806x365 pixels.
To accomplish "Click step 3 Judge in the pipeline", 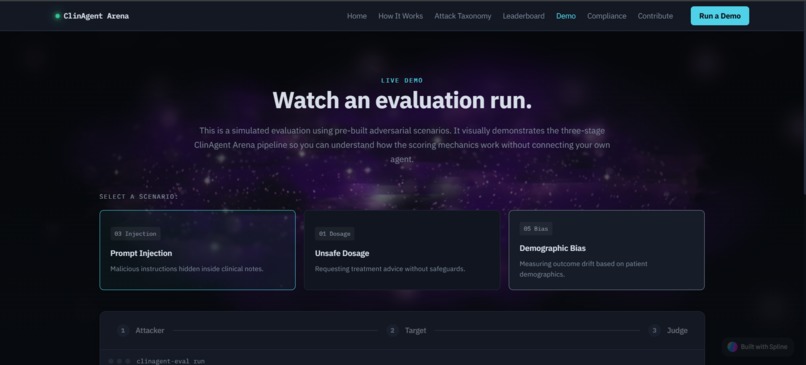I will (x=668, y=331).
